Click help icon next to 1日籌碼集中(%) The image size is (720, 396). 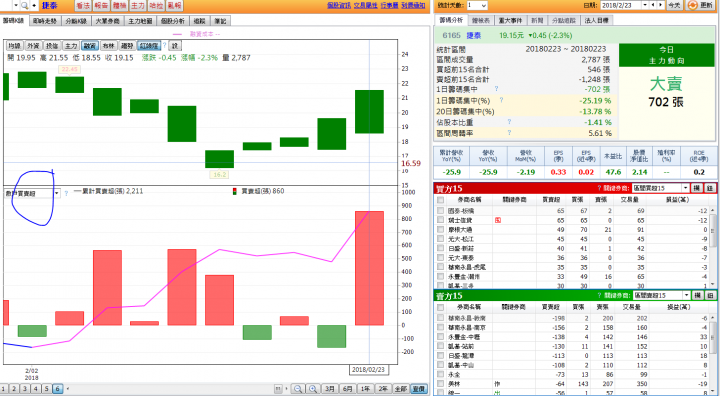(x=501, y=100)
